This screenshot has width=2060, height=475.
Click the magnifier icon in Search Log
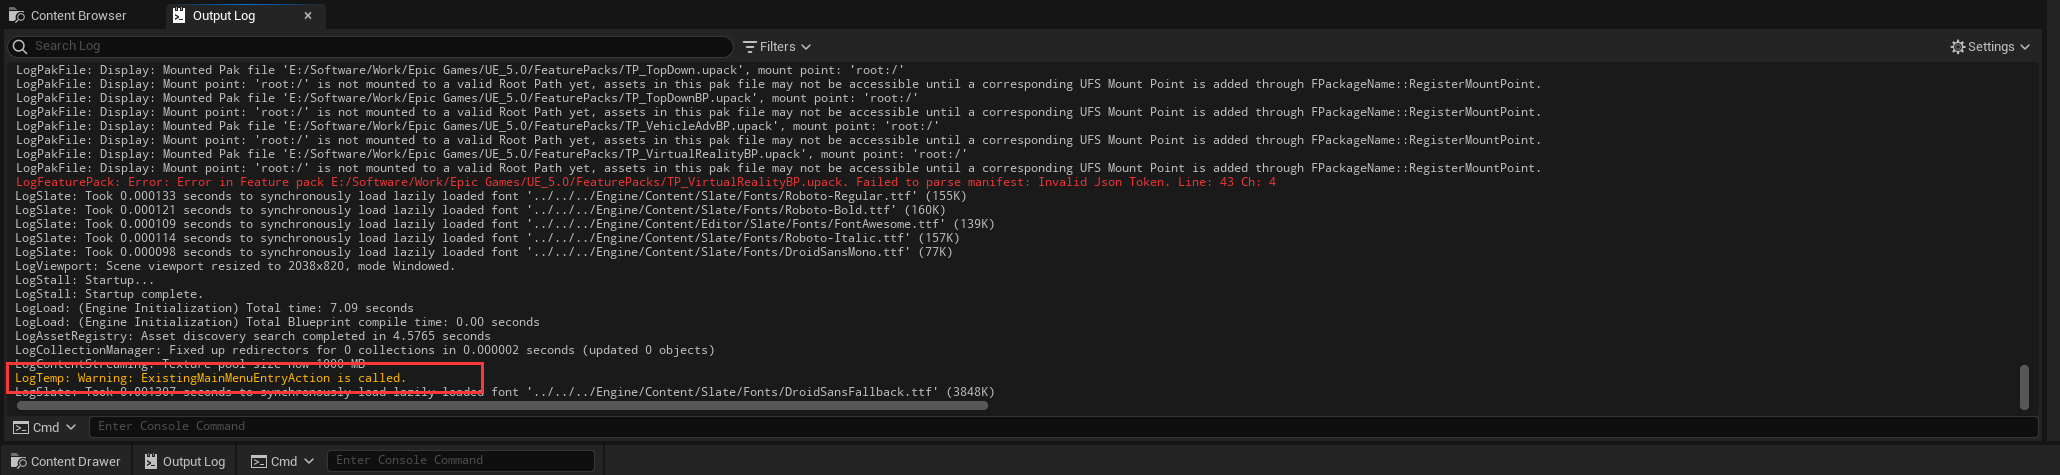point(20,47)
